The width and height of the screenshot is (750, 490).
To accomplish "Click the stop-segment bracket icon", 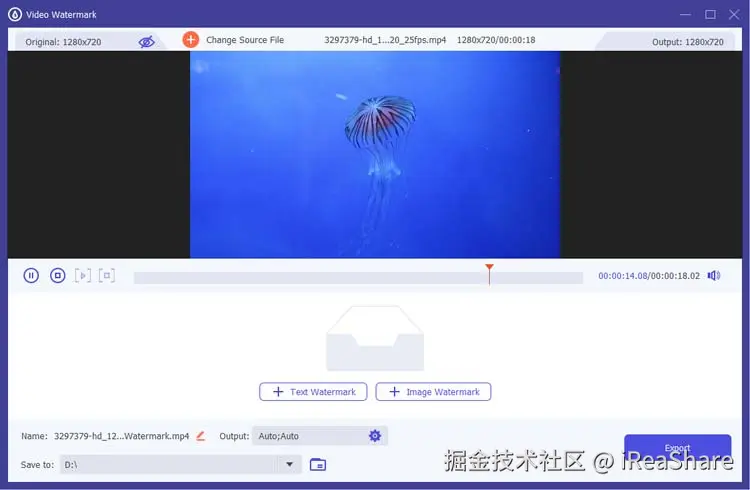I will (x=107, y=276).
